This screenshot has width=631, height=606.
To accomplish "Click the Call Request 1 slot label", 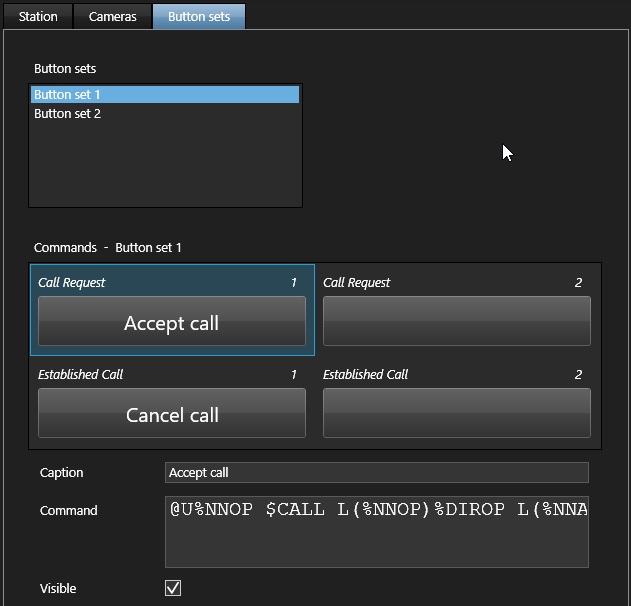I will coord(72,283).
